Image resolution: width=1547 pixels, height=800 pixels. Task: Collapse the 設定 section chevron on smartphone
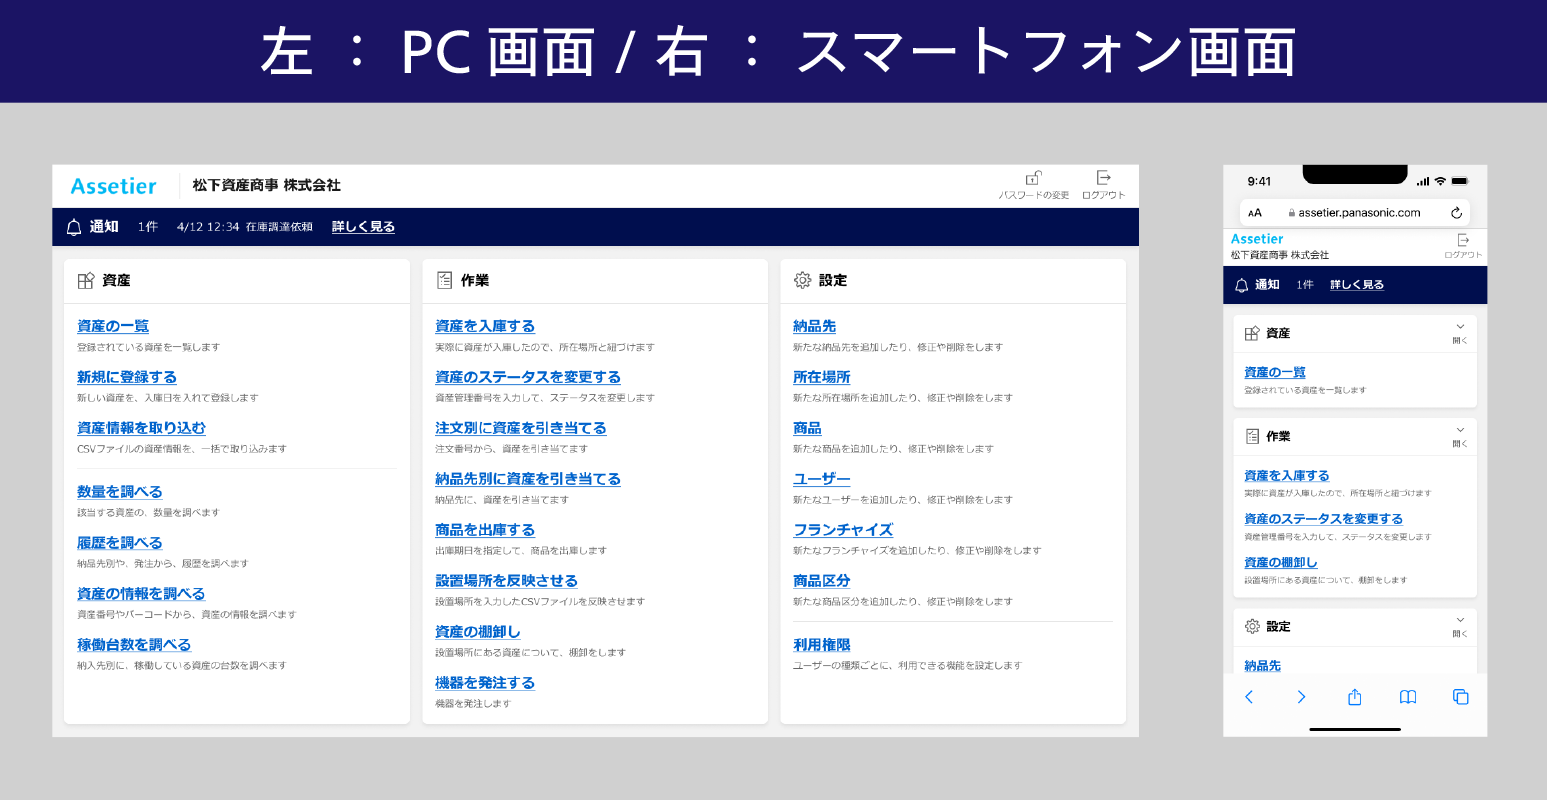tap(1460, 621)
